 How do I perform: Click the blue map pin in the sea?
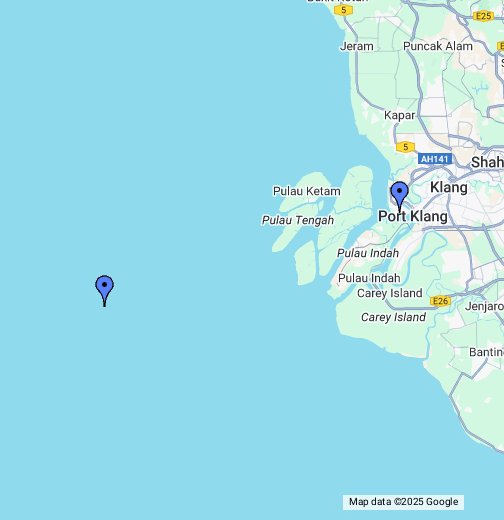pos(105,291)
